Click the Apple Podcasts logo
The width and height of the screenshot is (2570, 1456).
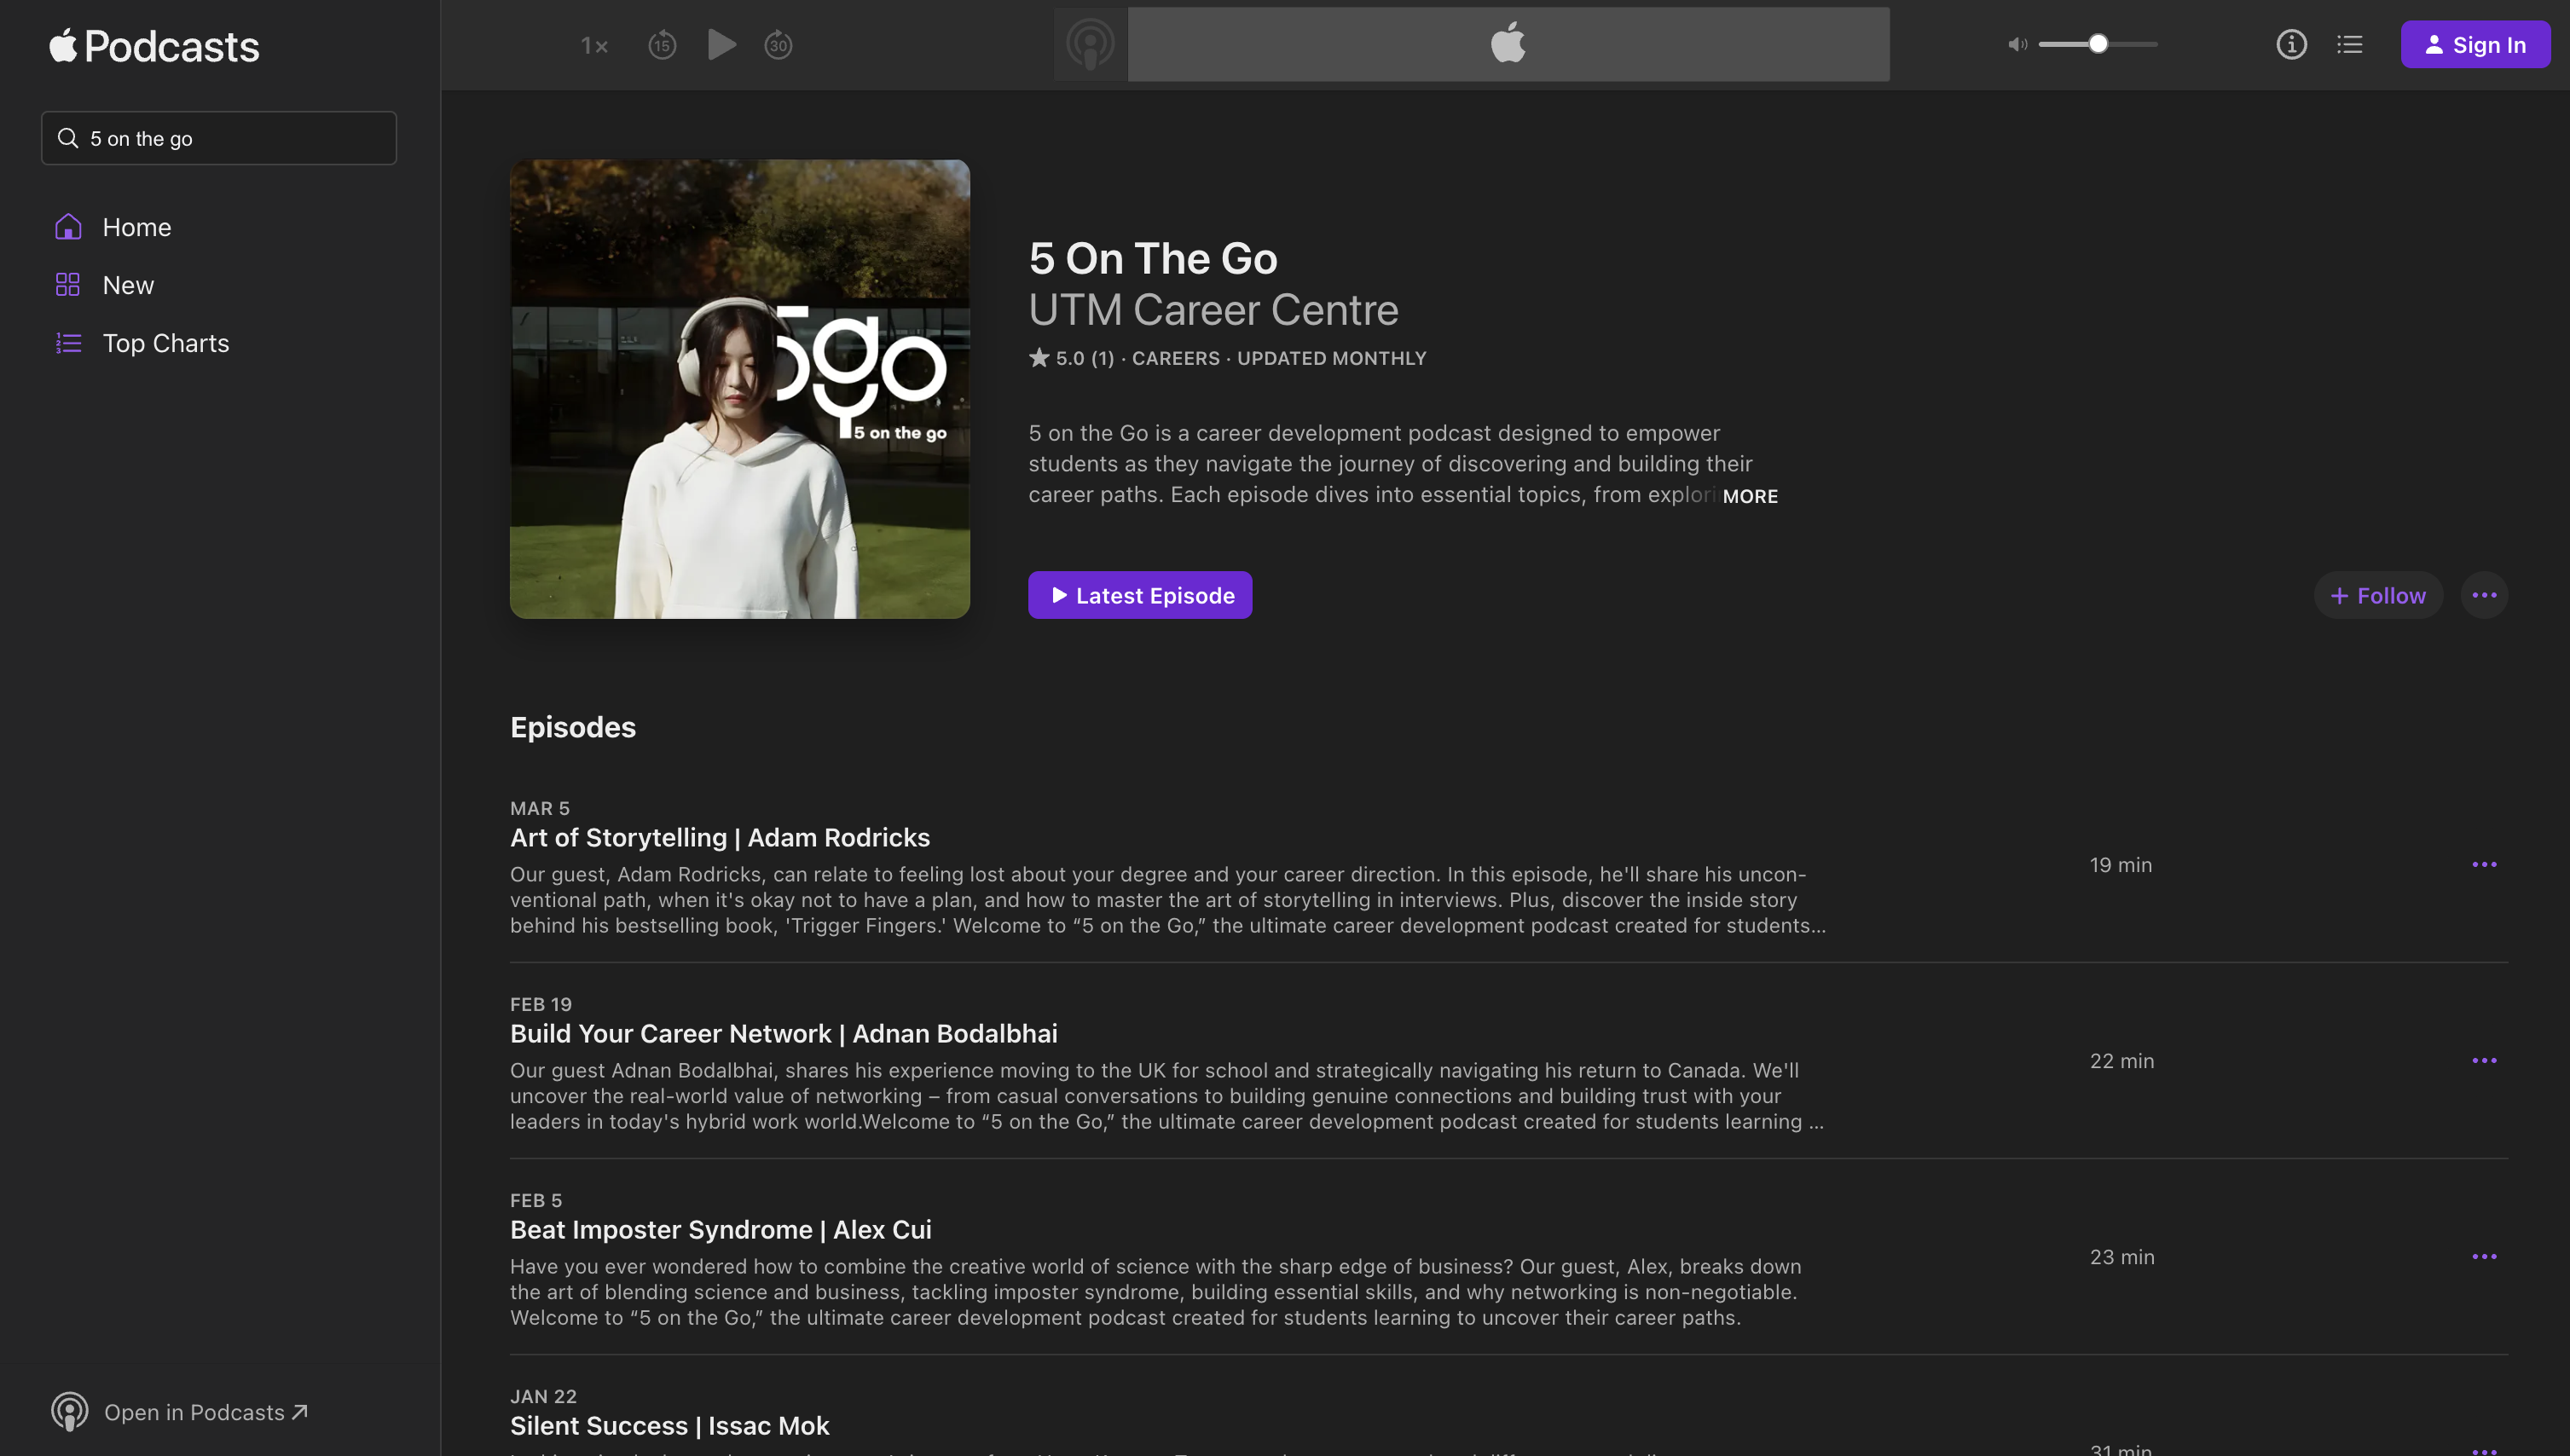pos(155,46)
